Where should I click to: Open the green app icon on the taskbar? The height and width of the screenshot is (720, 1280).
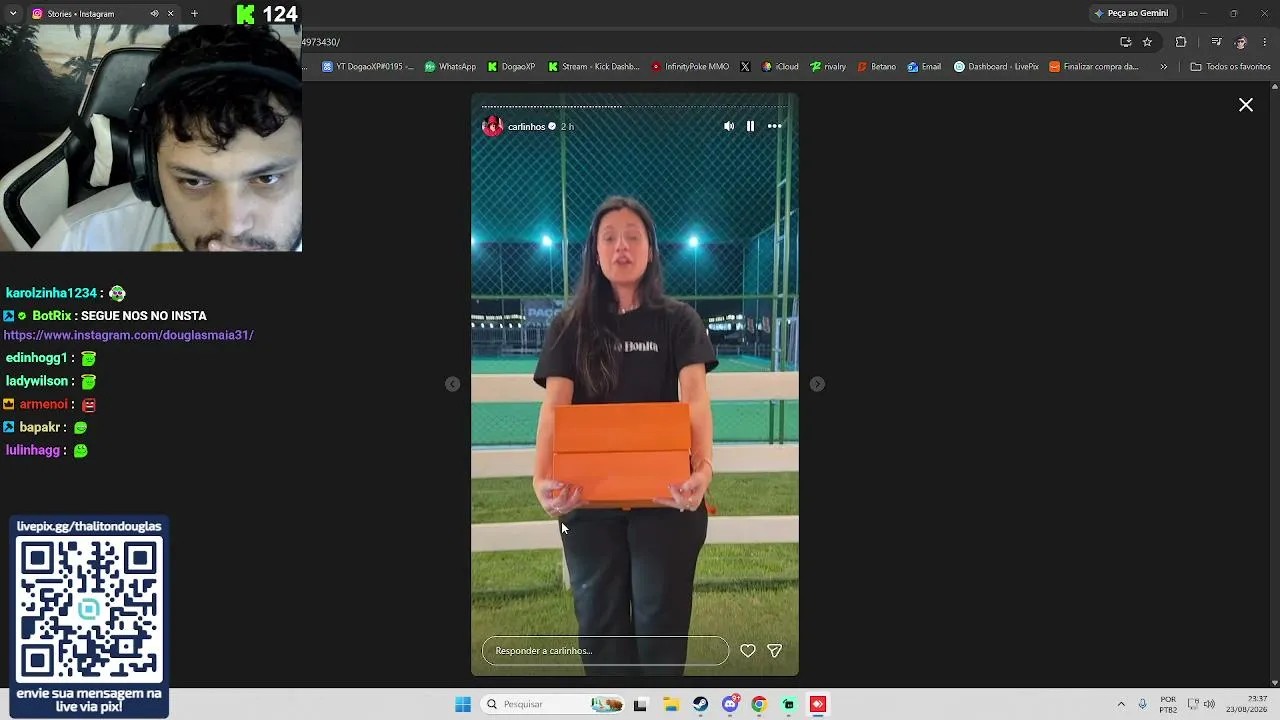point(788,704)
